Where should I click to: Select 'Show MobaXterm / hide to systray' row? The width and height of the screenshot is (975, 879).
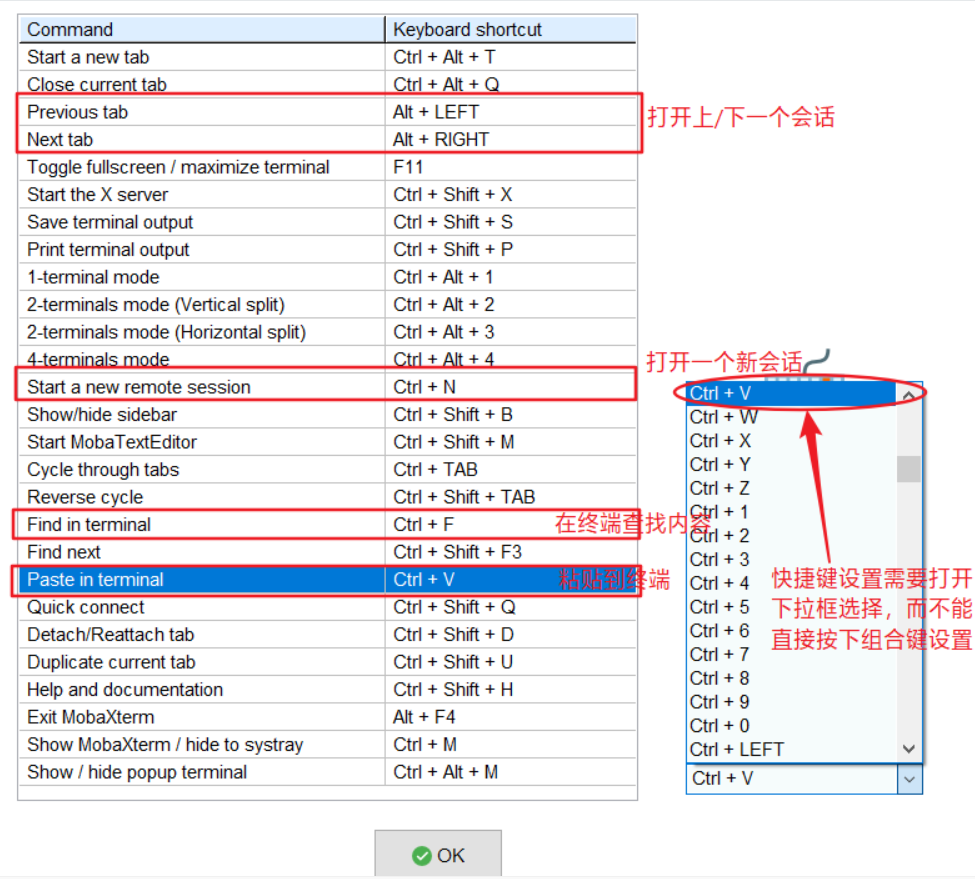coord(328,745)
